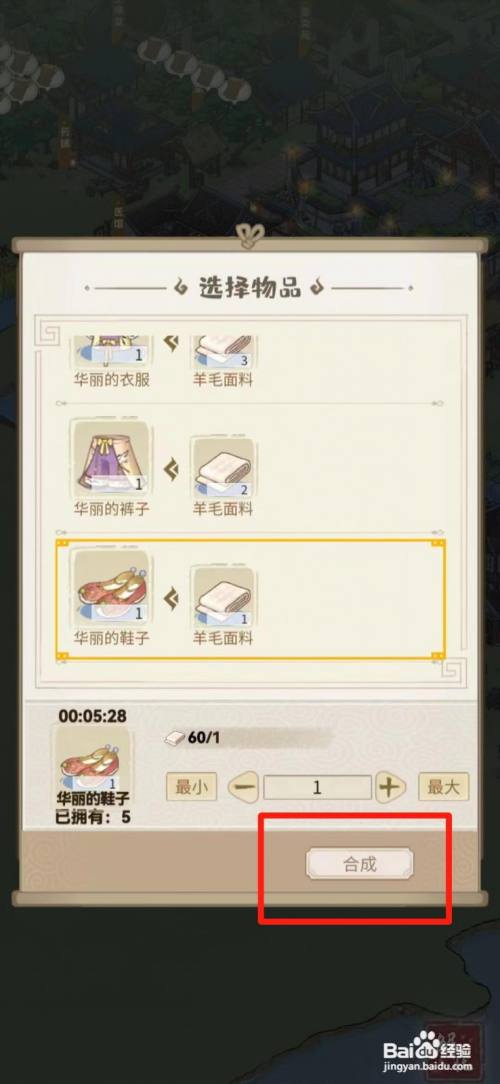Set quantity to 最大 maximum
The width and height of the screenshot is (500, 1084).
click(x=443, y=787)
